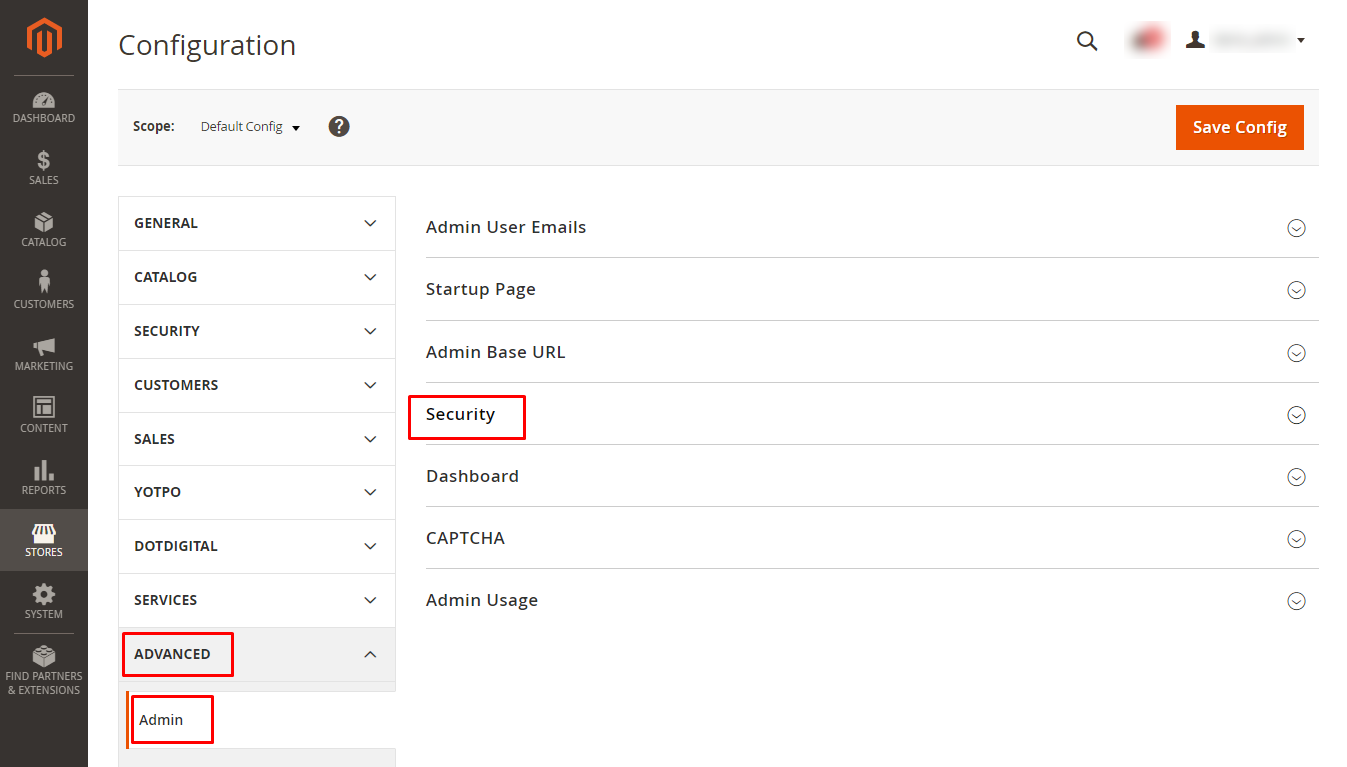1347x767 pixels.
Task: Click the DOTDIGITAL tab chevron
Action: [370, 546]
